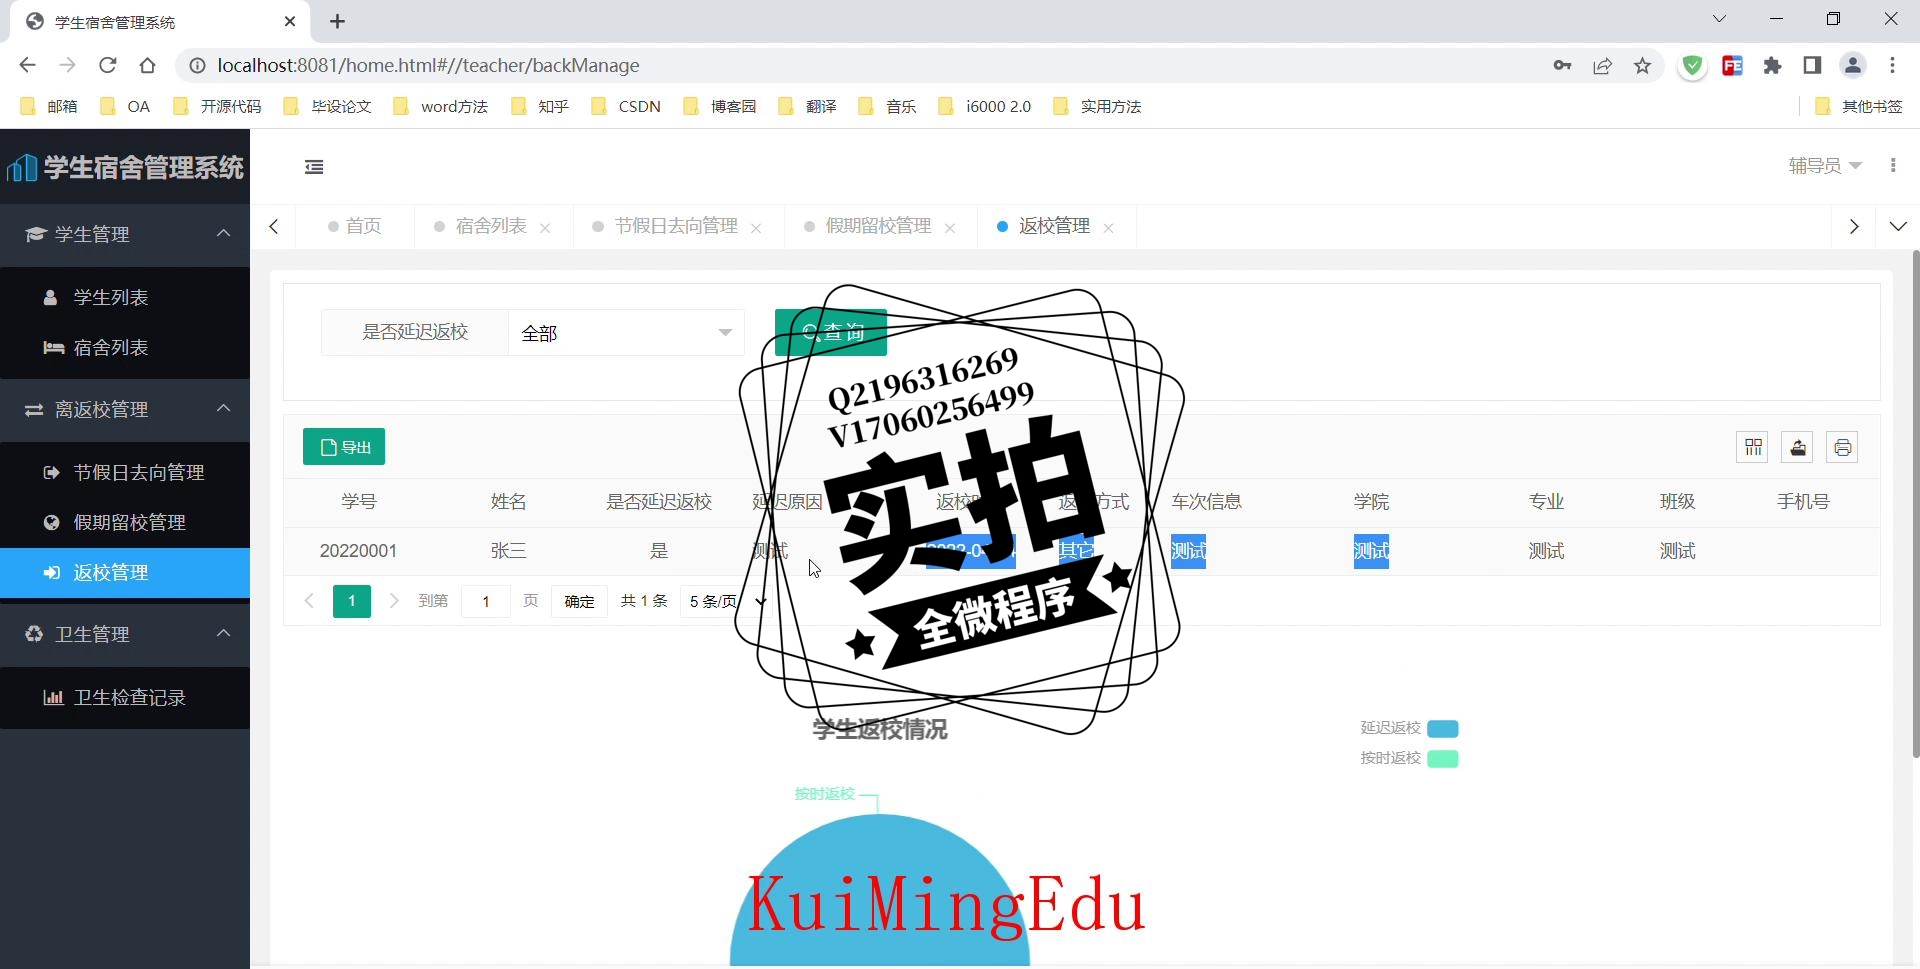Collapse the 卫生管理 menu group
Screen dimensions: 1920x969
[x=125, y=634]
